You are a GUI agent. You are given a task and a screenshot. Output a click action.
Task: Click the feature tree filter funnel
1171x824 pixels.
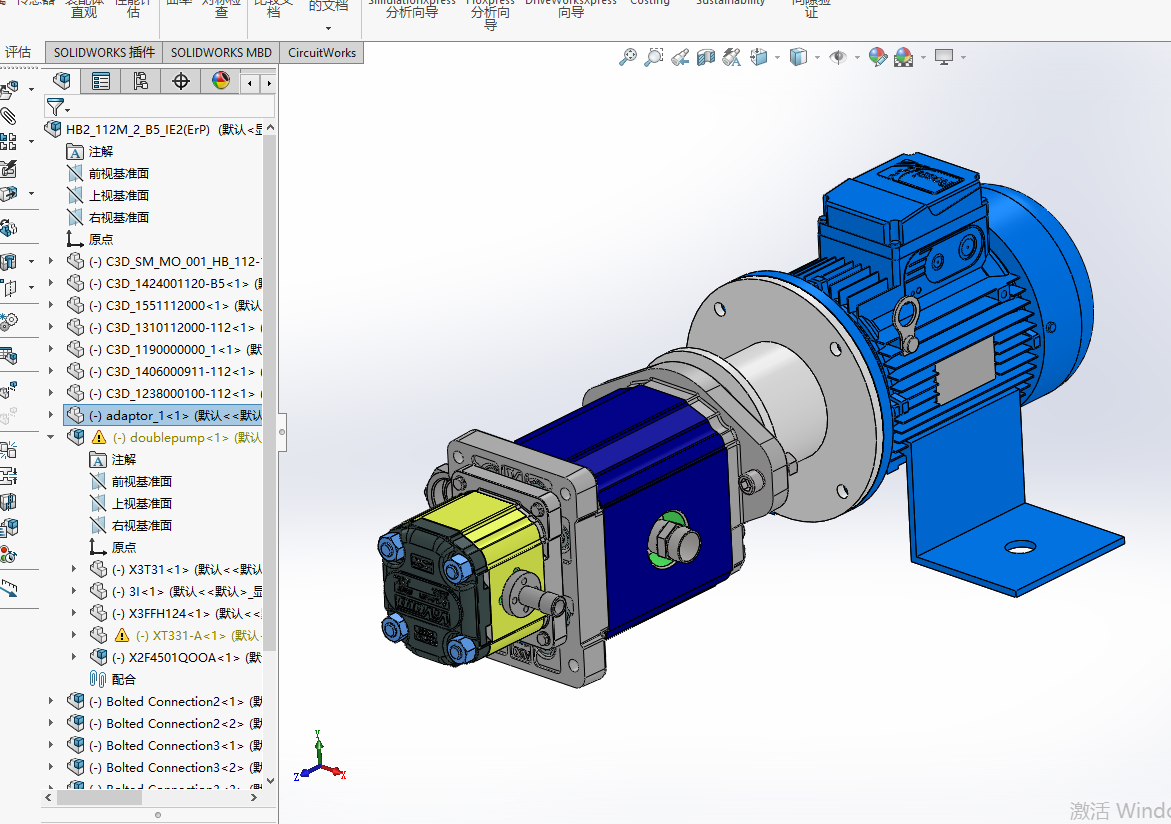click(x=56, y=107)
